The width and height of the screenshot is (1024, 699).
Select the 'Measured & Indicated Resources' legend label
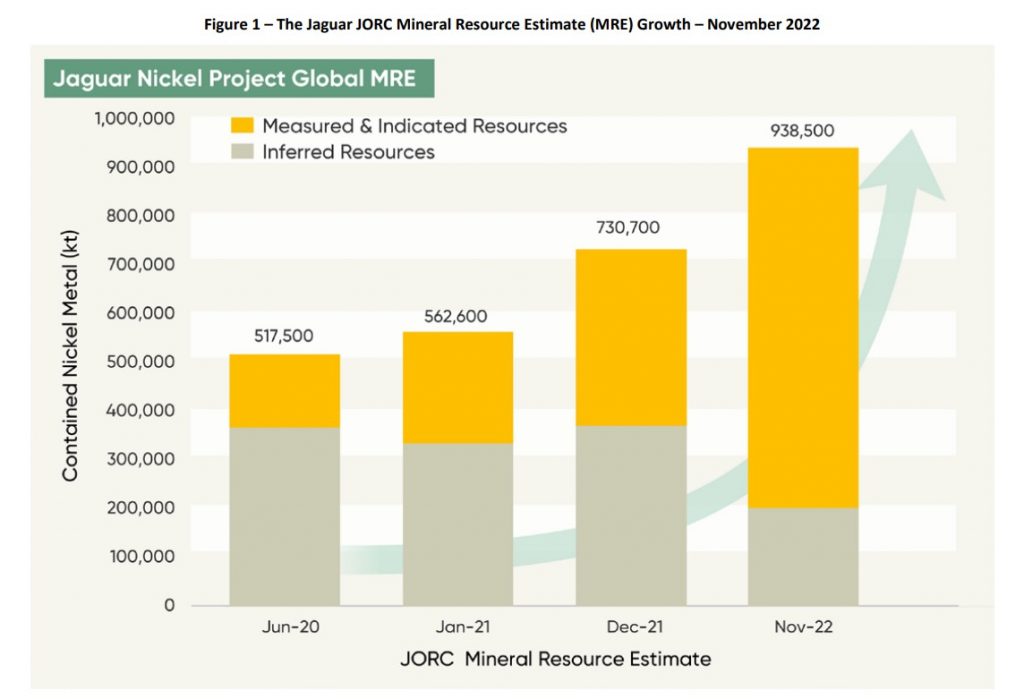tap(415, 126)
